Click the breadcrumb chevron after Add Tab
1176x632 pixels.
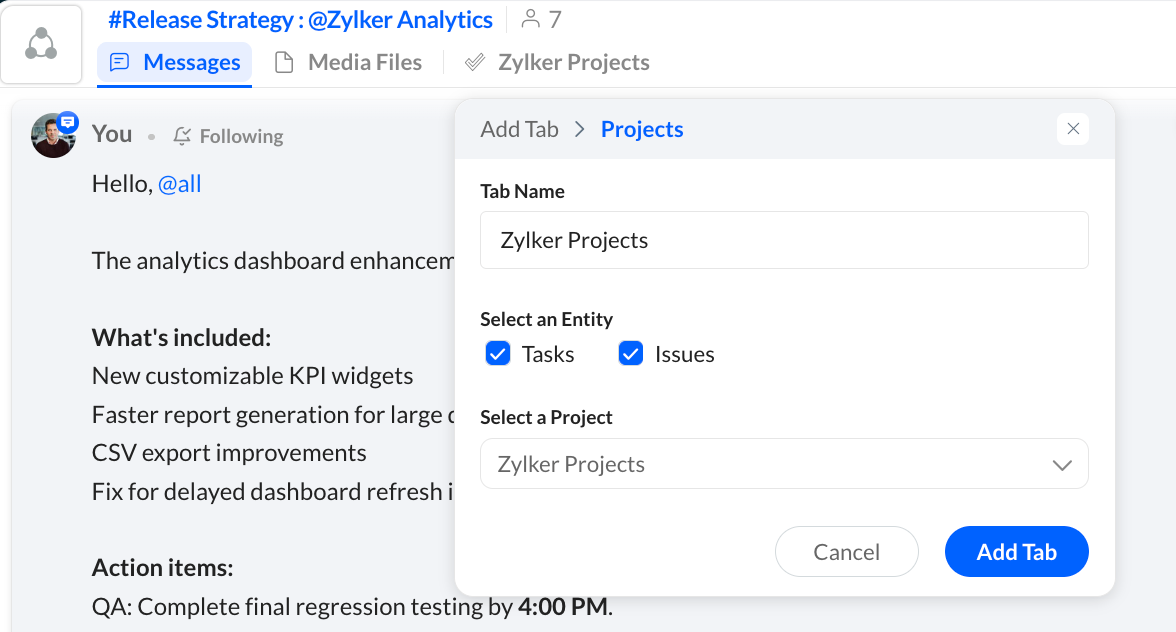(580, 129)
